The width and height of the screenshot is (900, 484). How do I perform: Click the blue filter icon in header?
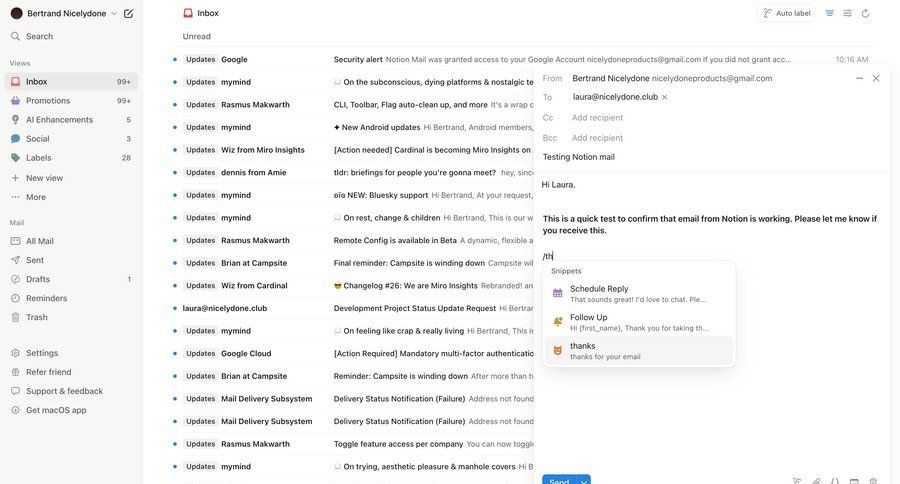pos(829,13)
